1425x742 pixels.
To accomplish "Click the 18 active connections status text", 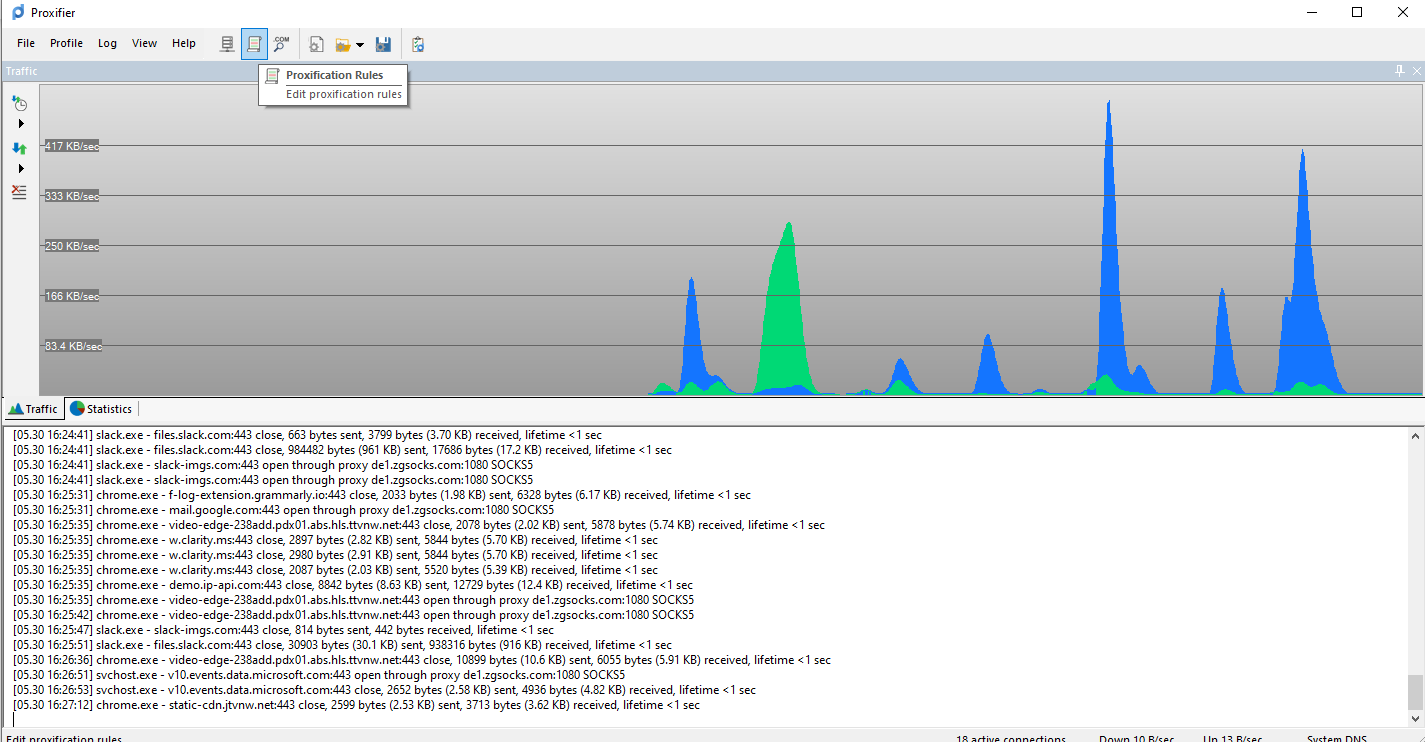I will [1011, 738].
